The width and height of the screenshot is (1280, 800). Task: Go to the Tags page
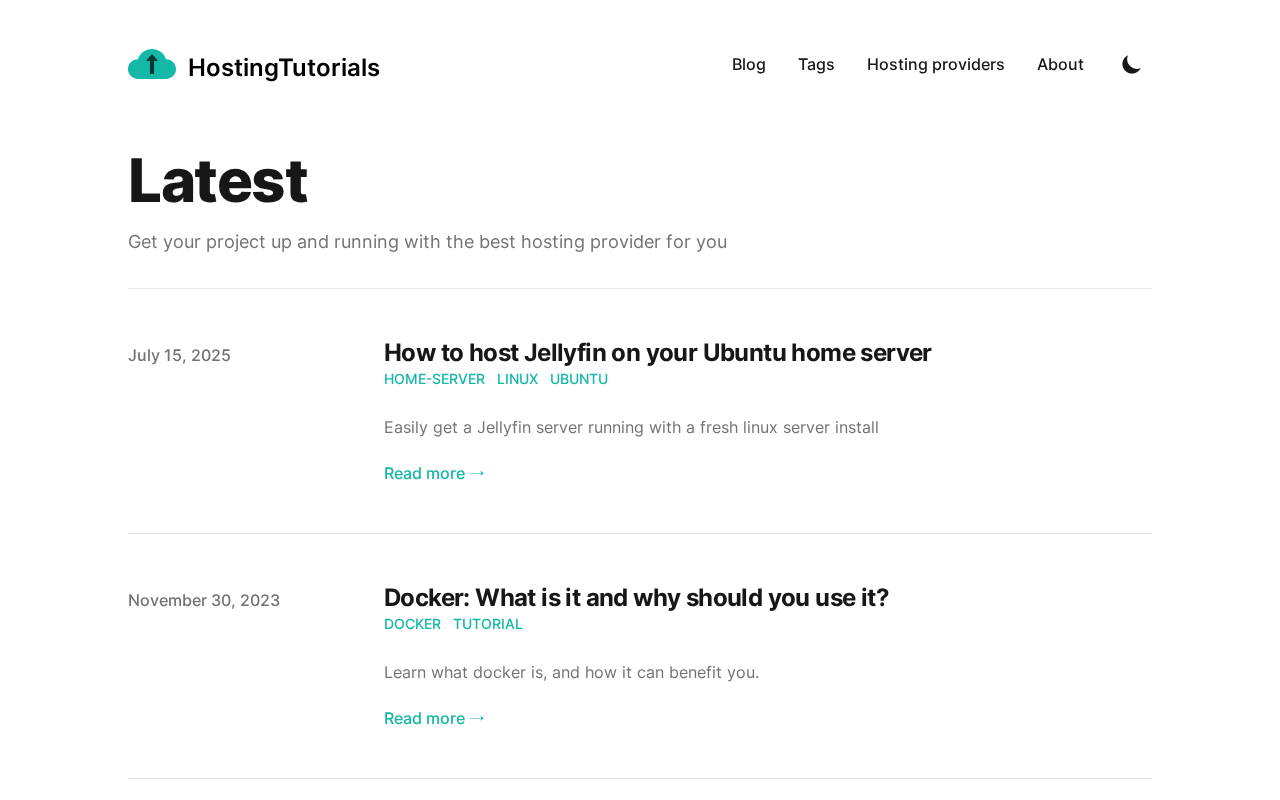[816, 65]
